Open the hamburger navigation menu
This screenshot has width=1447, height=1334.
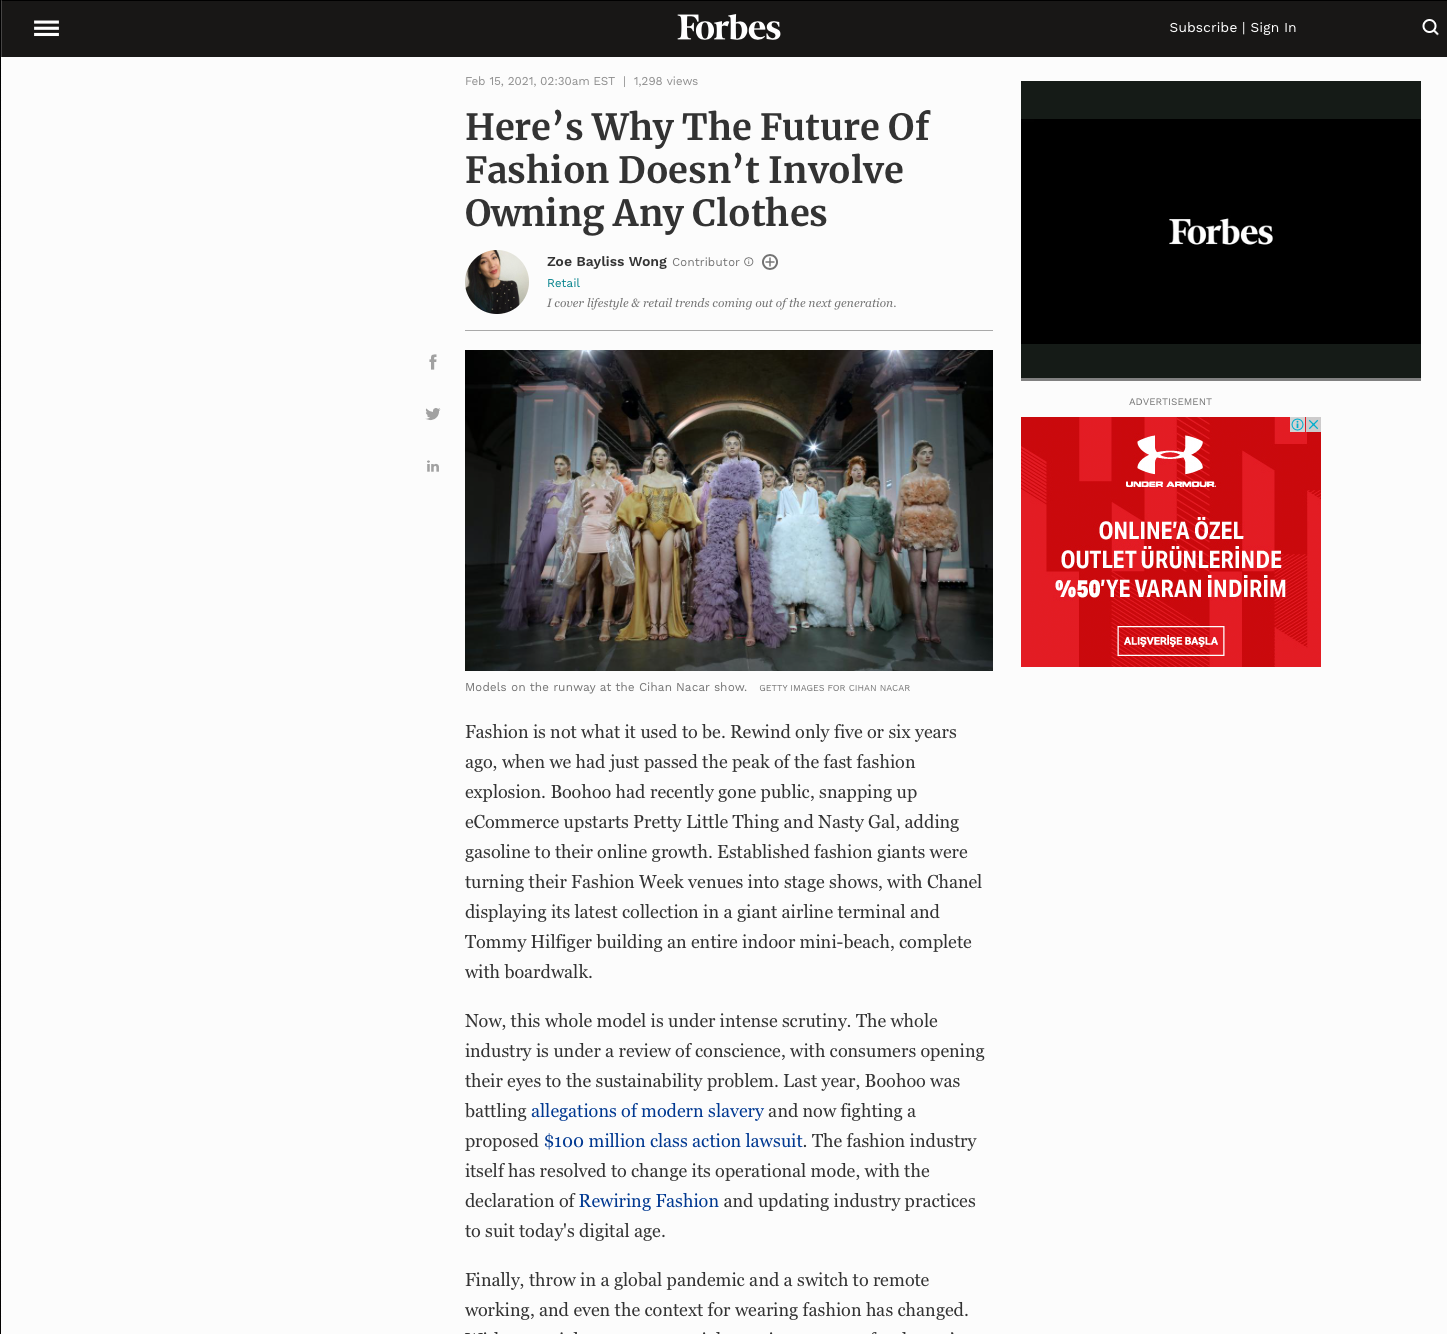tap(46, 28)
